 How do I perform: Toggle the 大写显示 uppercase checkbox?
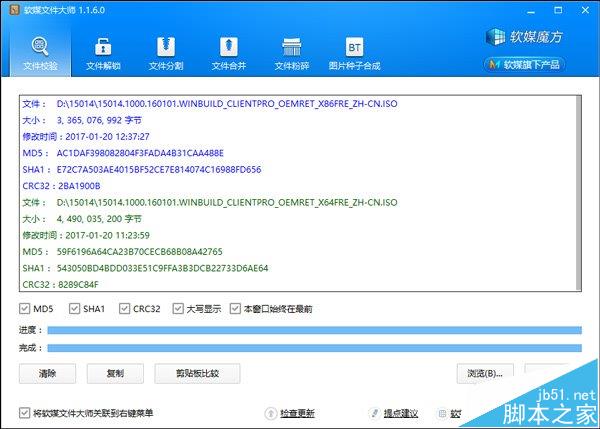[x=178, y=308]
